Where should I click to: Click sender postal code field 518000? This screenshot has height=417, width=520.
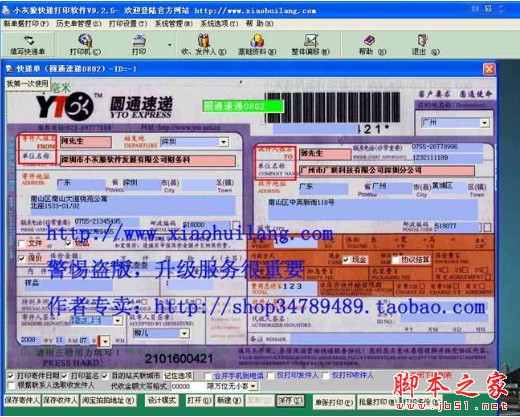[x=206, y=225]
